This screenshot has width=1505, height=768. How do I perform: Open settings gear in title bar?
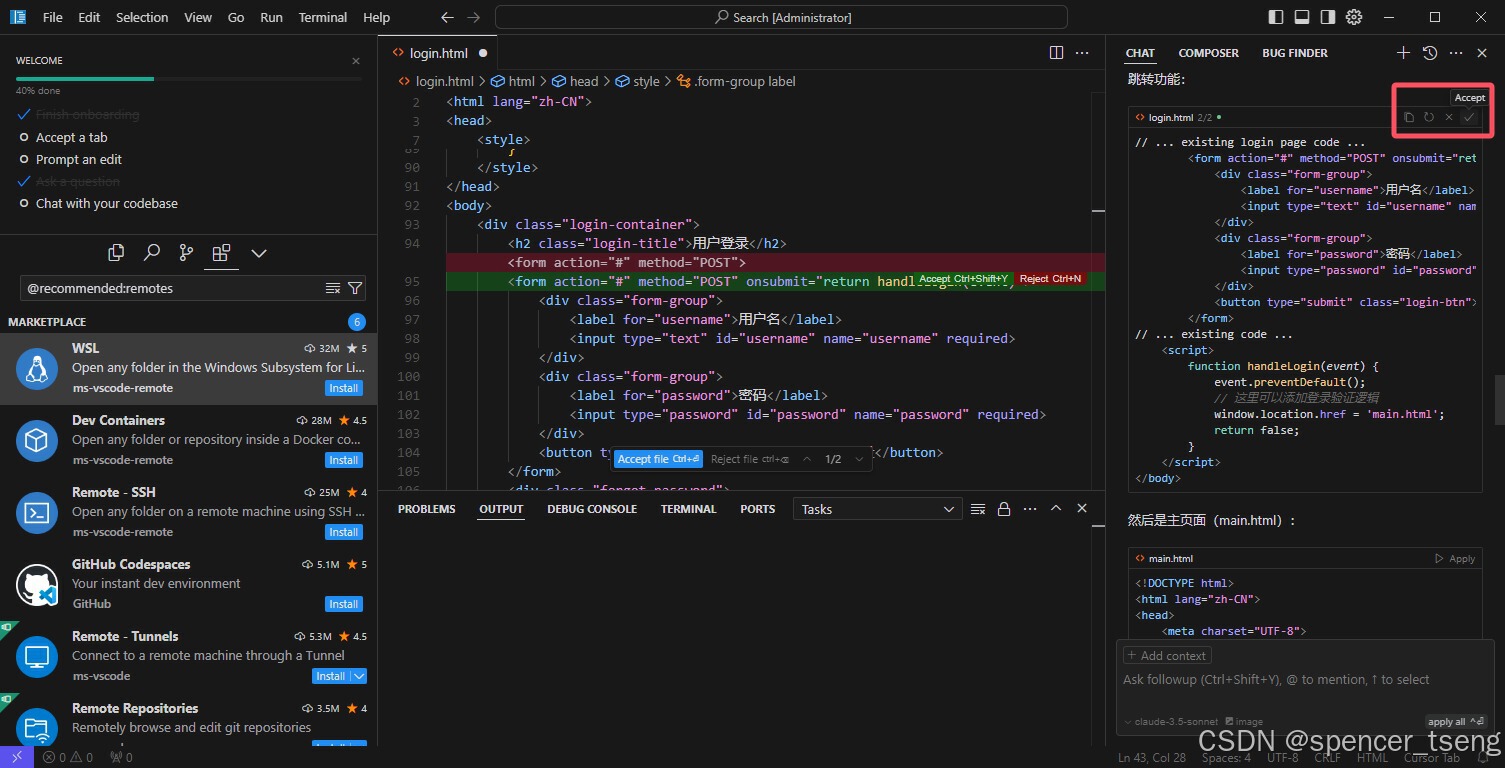tap(1354, 17)
